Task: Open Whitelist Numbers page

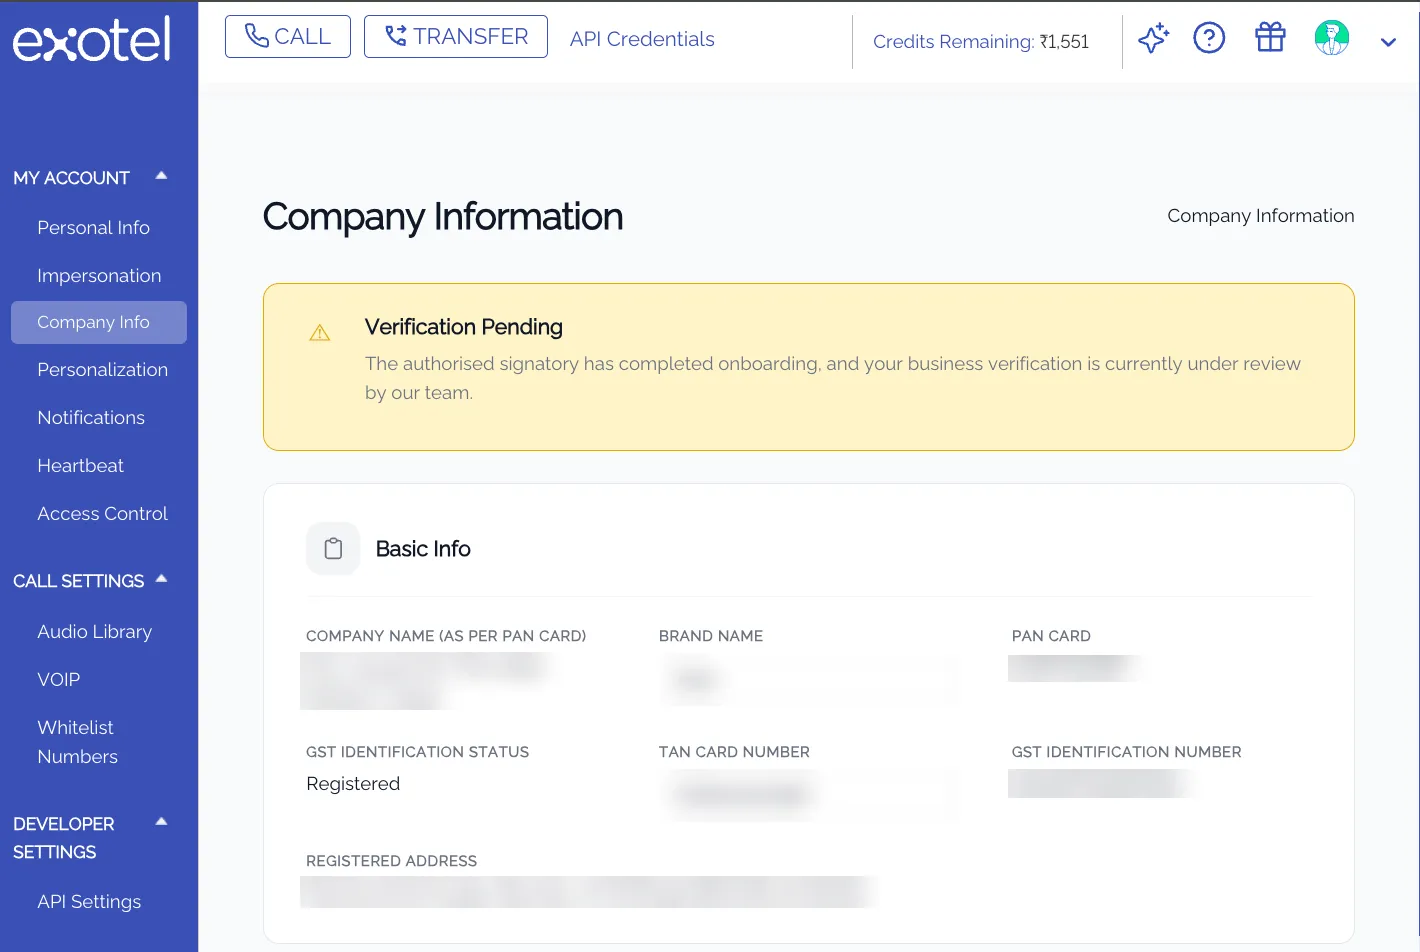Action: [x=77, y=742]
